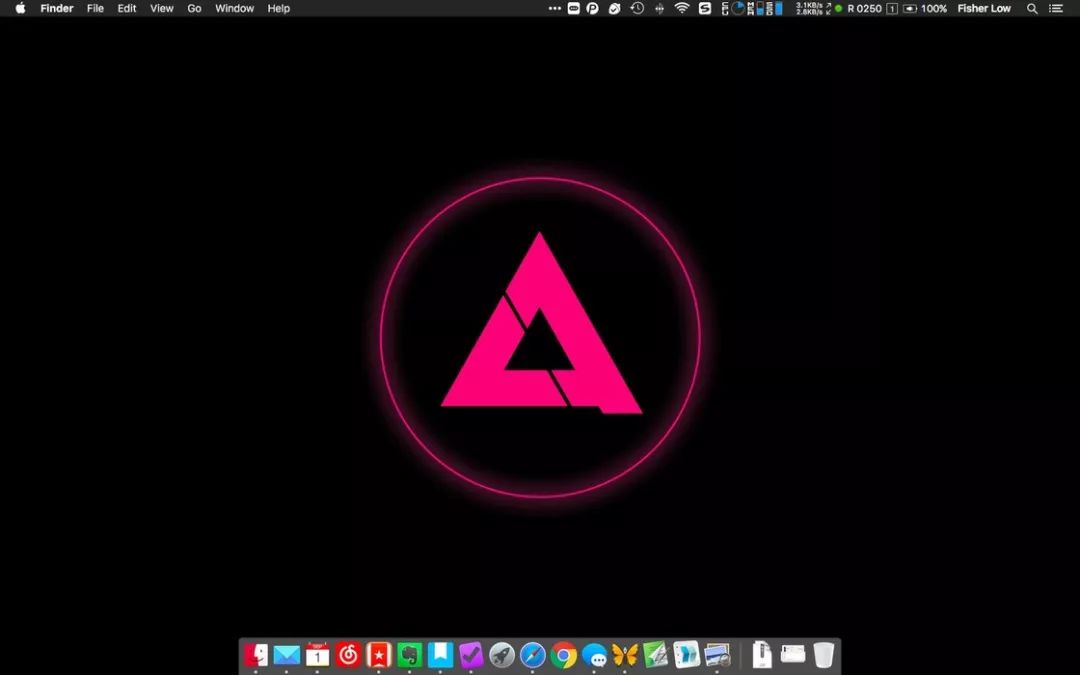Open the Apple menu
The width and height of the screenshot is (1080, 675).
[20, 8]
